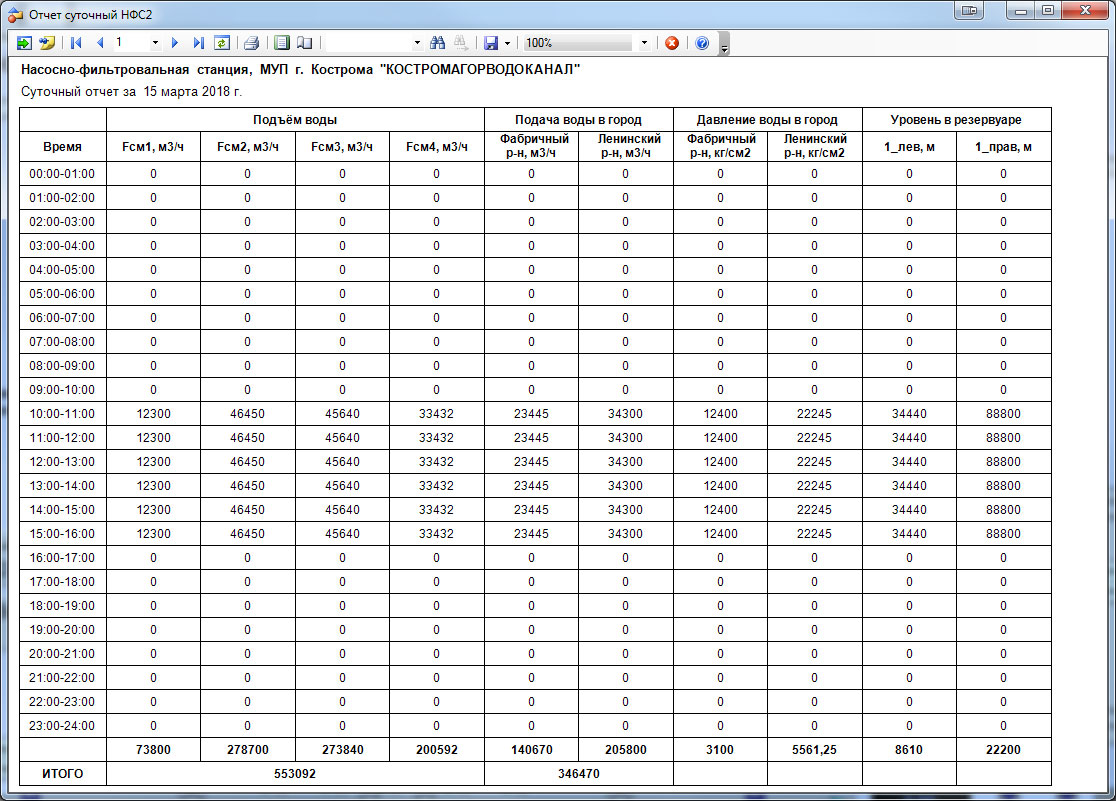Image resolution: width=1116 pixels, height=801 pixels.
Task: Select the "Подача воды в город" header
Action: click(579, 120)
